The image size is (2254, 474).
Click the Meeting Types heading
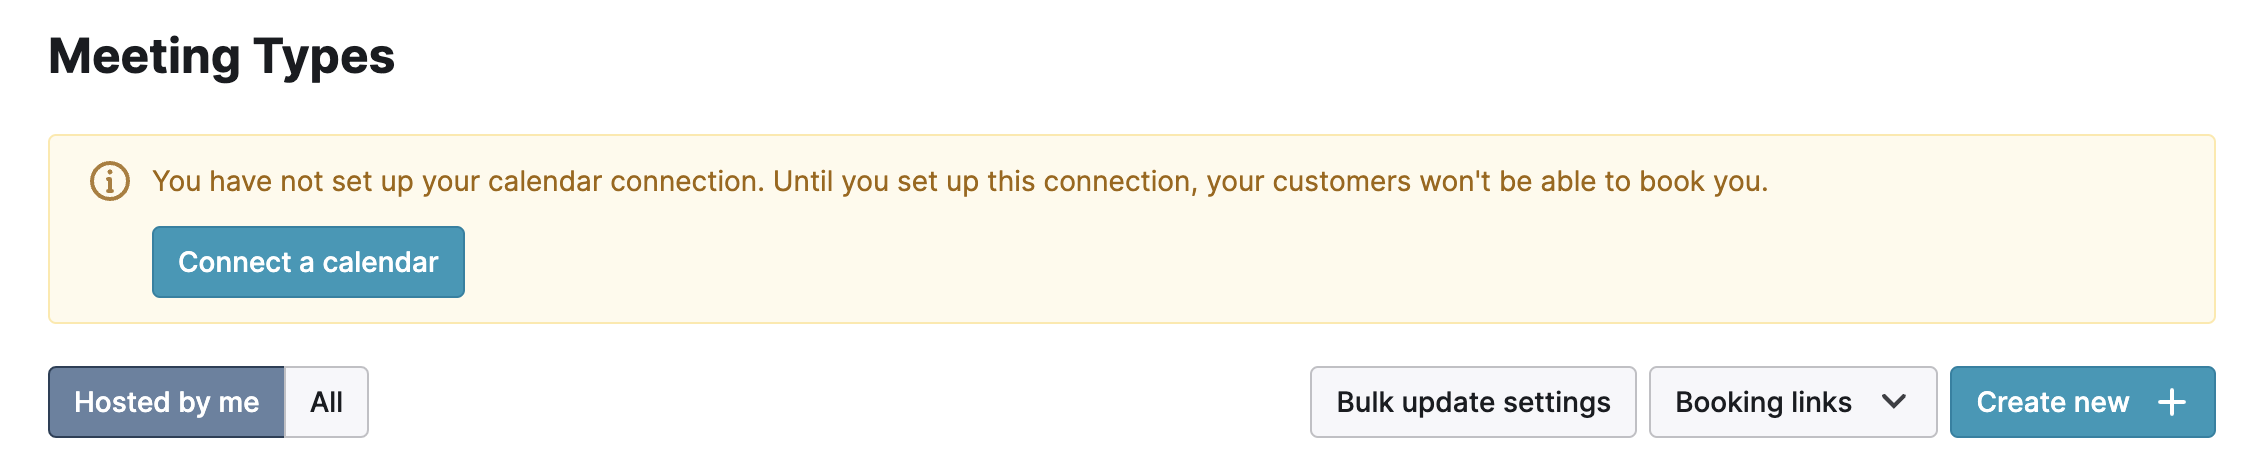click(222, 56)
